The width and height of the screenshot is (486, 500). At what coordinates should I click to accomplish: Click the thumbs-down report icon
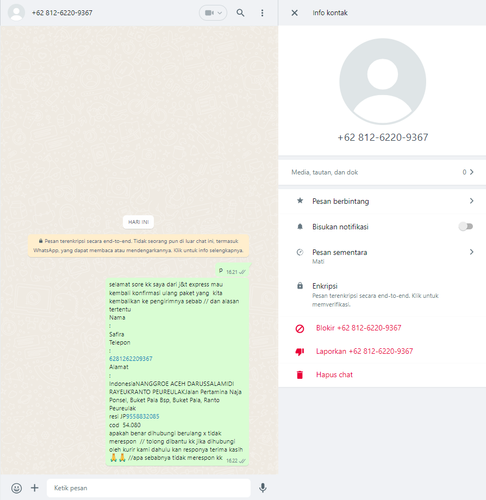pos(300,352)
